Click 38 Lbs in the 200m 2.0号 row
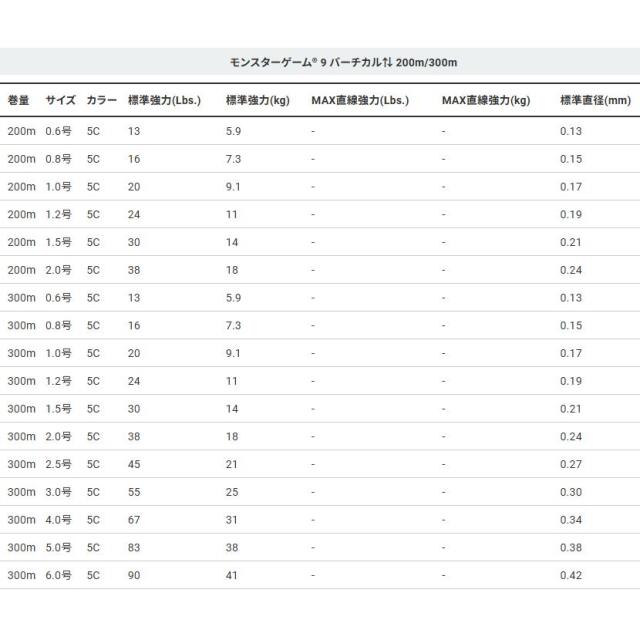The image size is (640, 640). (134, 270)
